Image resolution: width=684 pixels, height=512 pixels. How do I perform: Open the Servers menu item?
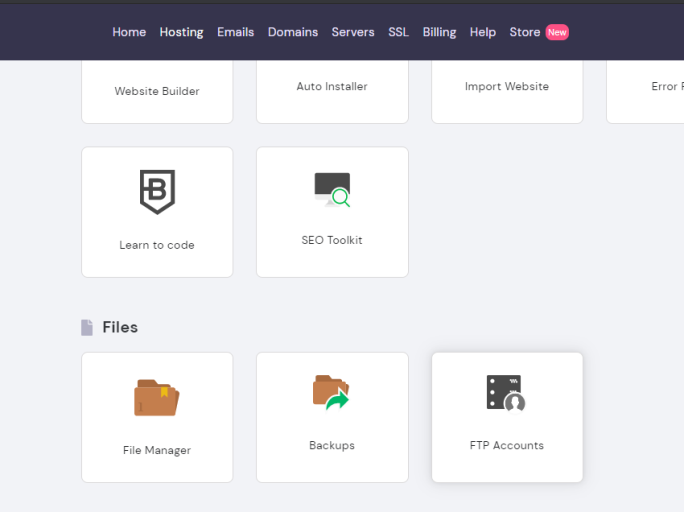(353, 32)
